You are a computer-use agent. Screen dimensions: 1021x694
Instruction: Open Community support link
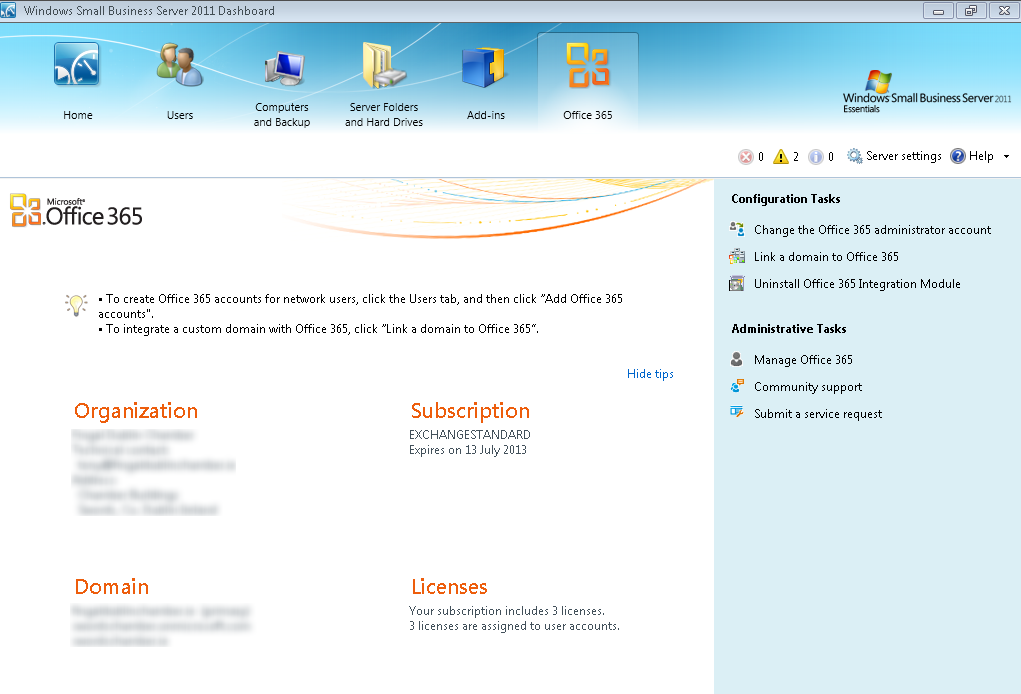807,387
